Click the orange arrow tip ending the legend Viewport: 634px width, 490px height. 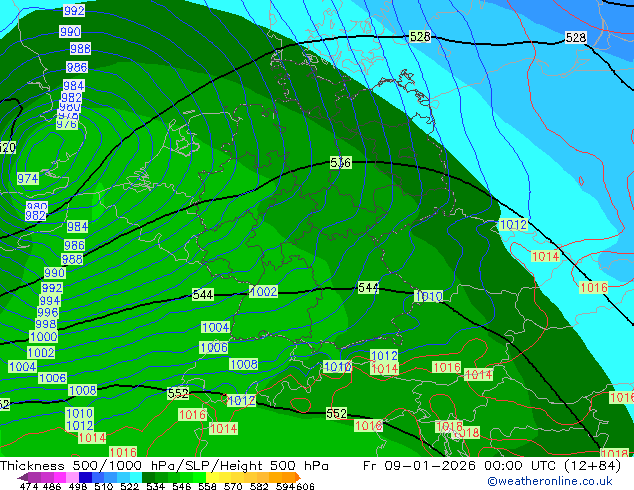pyautogui.click(x=298, y=477)
